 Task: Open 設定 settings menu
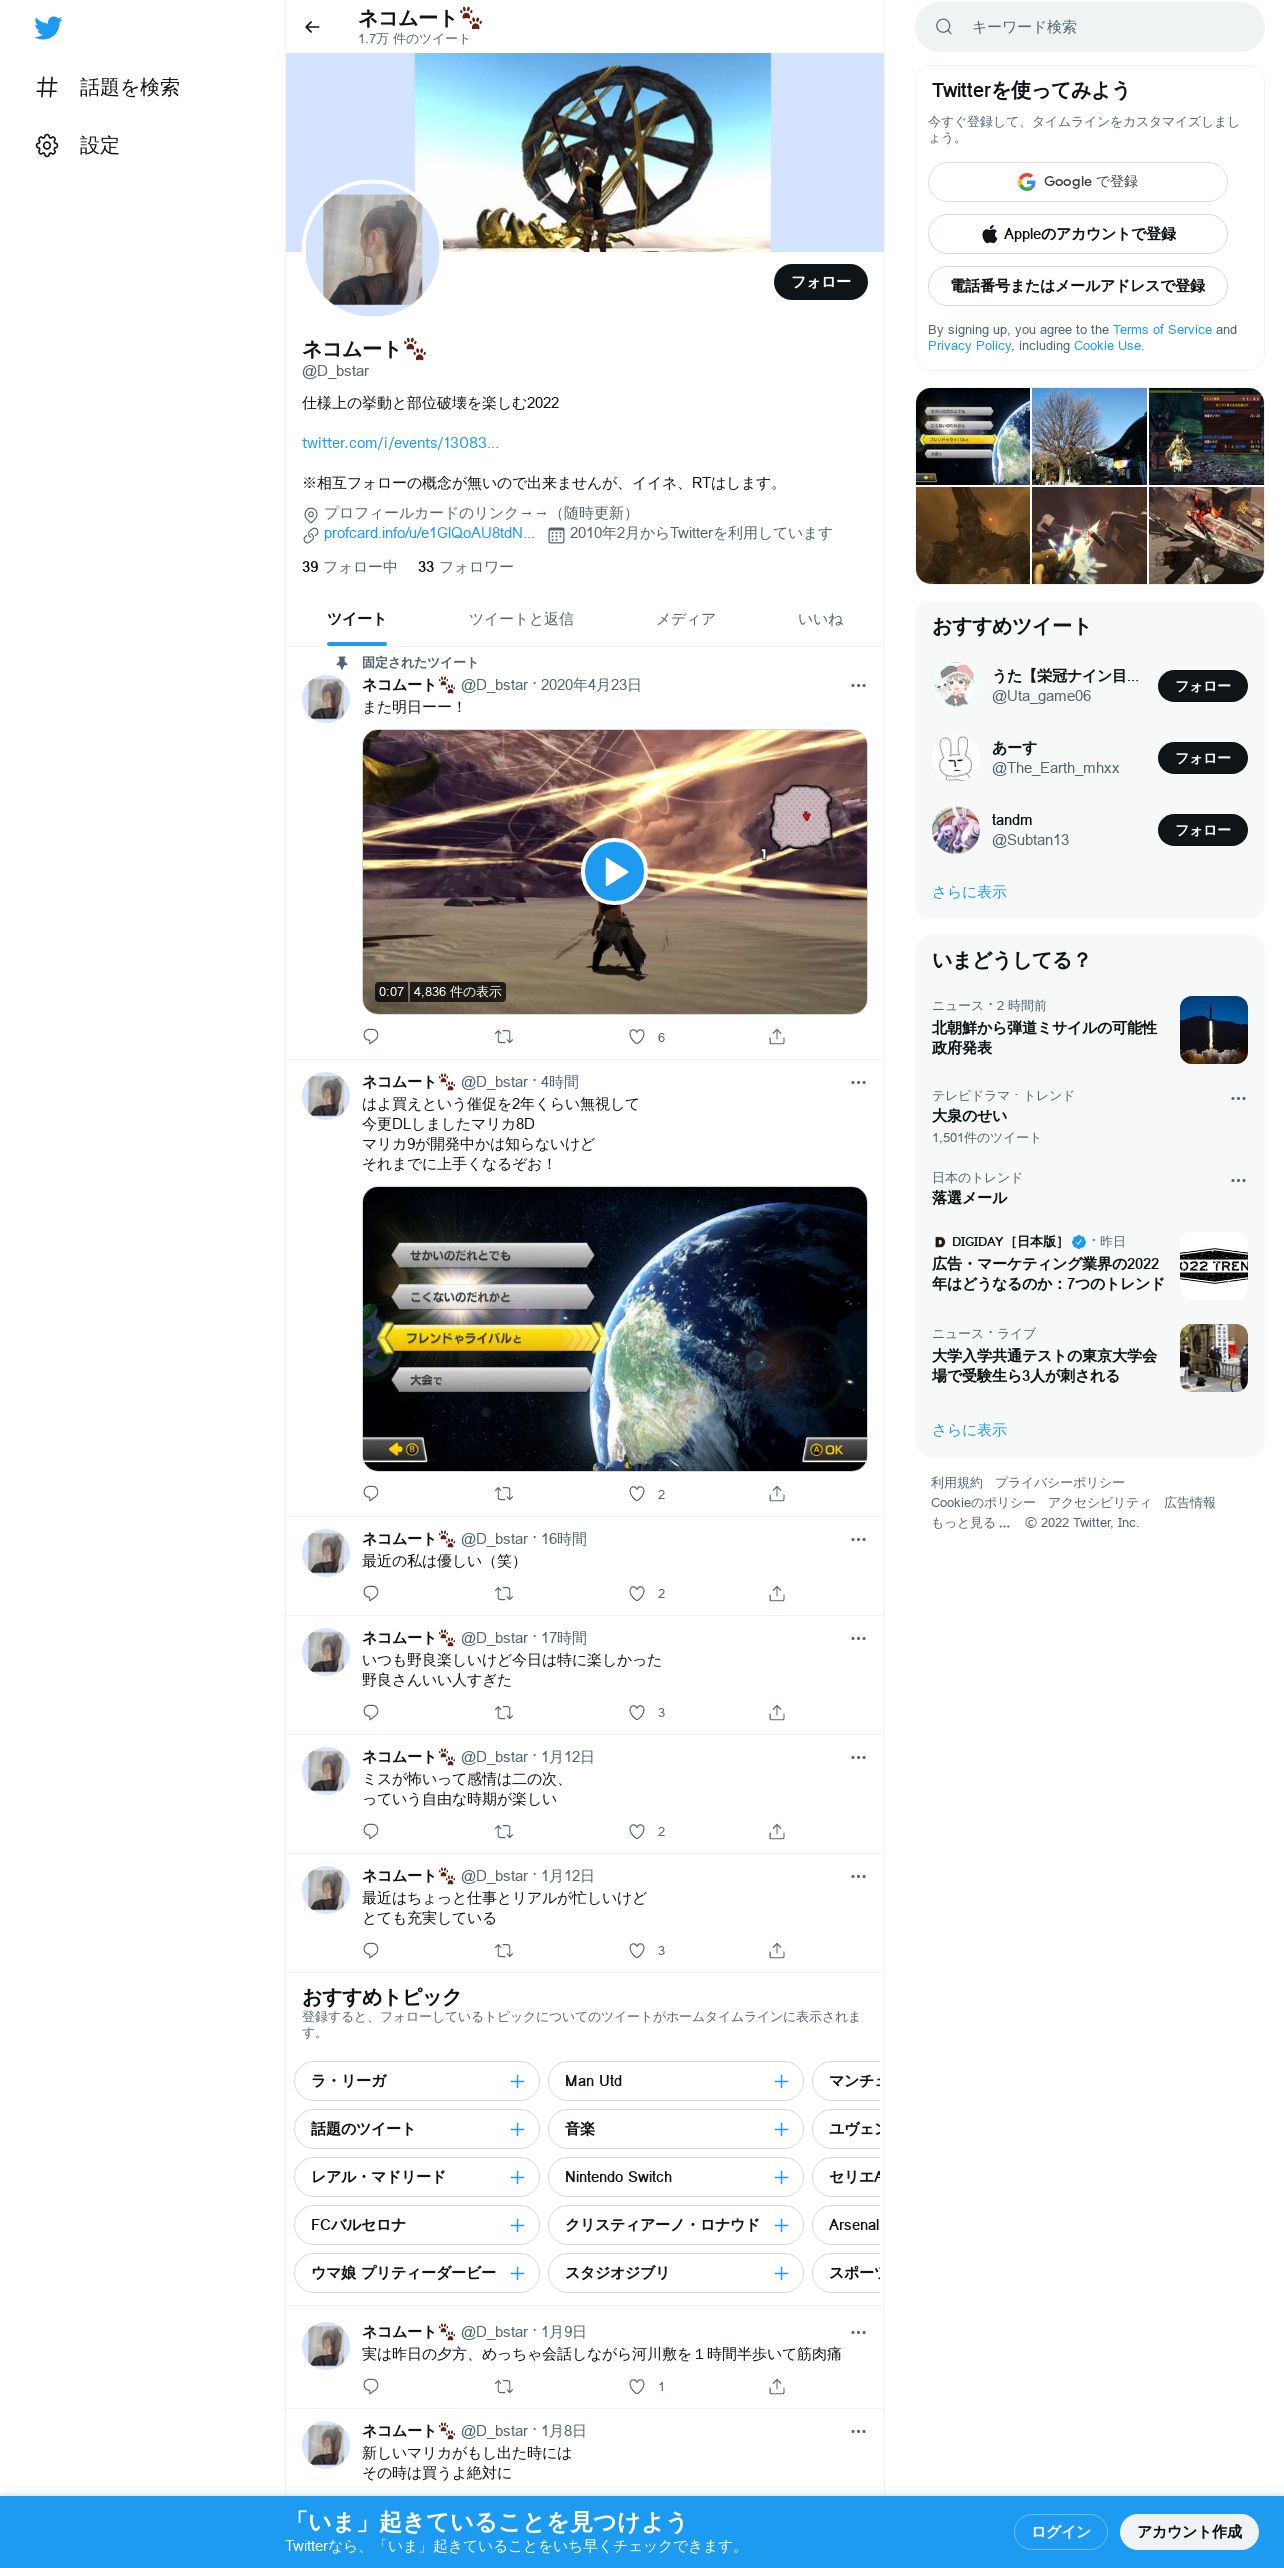(x=77, y=145)
